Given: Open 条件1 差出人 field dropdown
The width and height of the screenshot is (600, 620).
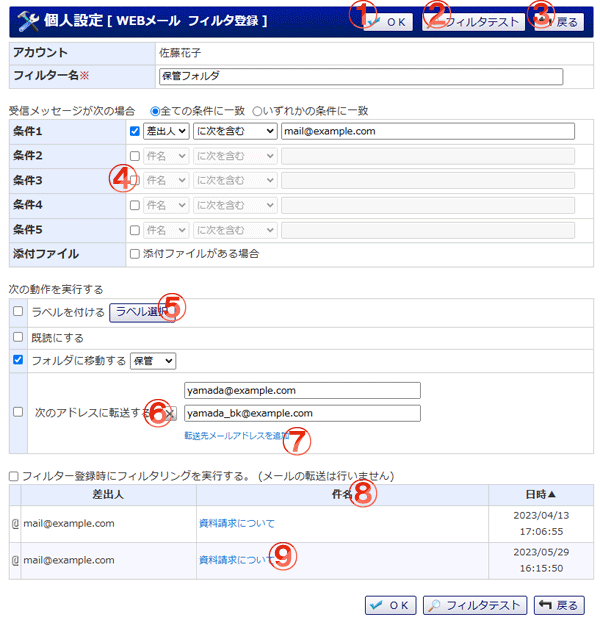Looking at the screenshot, I should coord(166,131).
